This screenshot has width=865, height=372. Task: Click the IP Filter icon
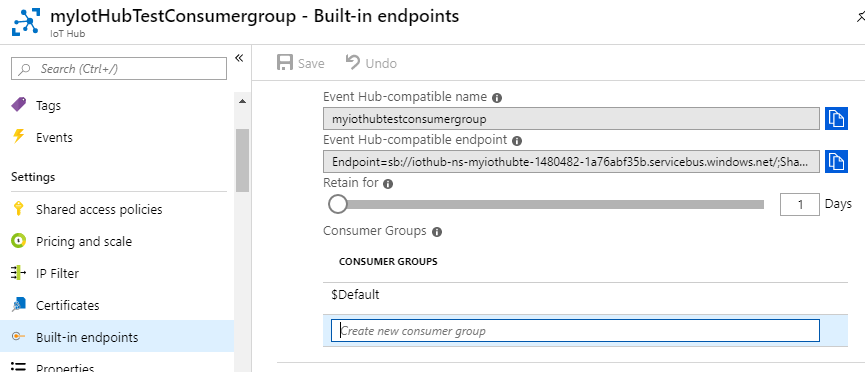click(19, 273)
